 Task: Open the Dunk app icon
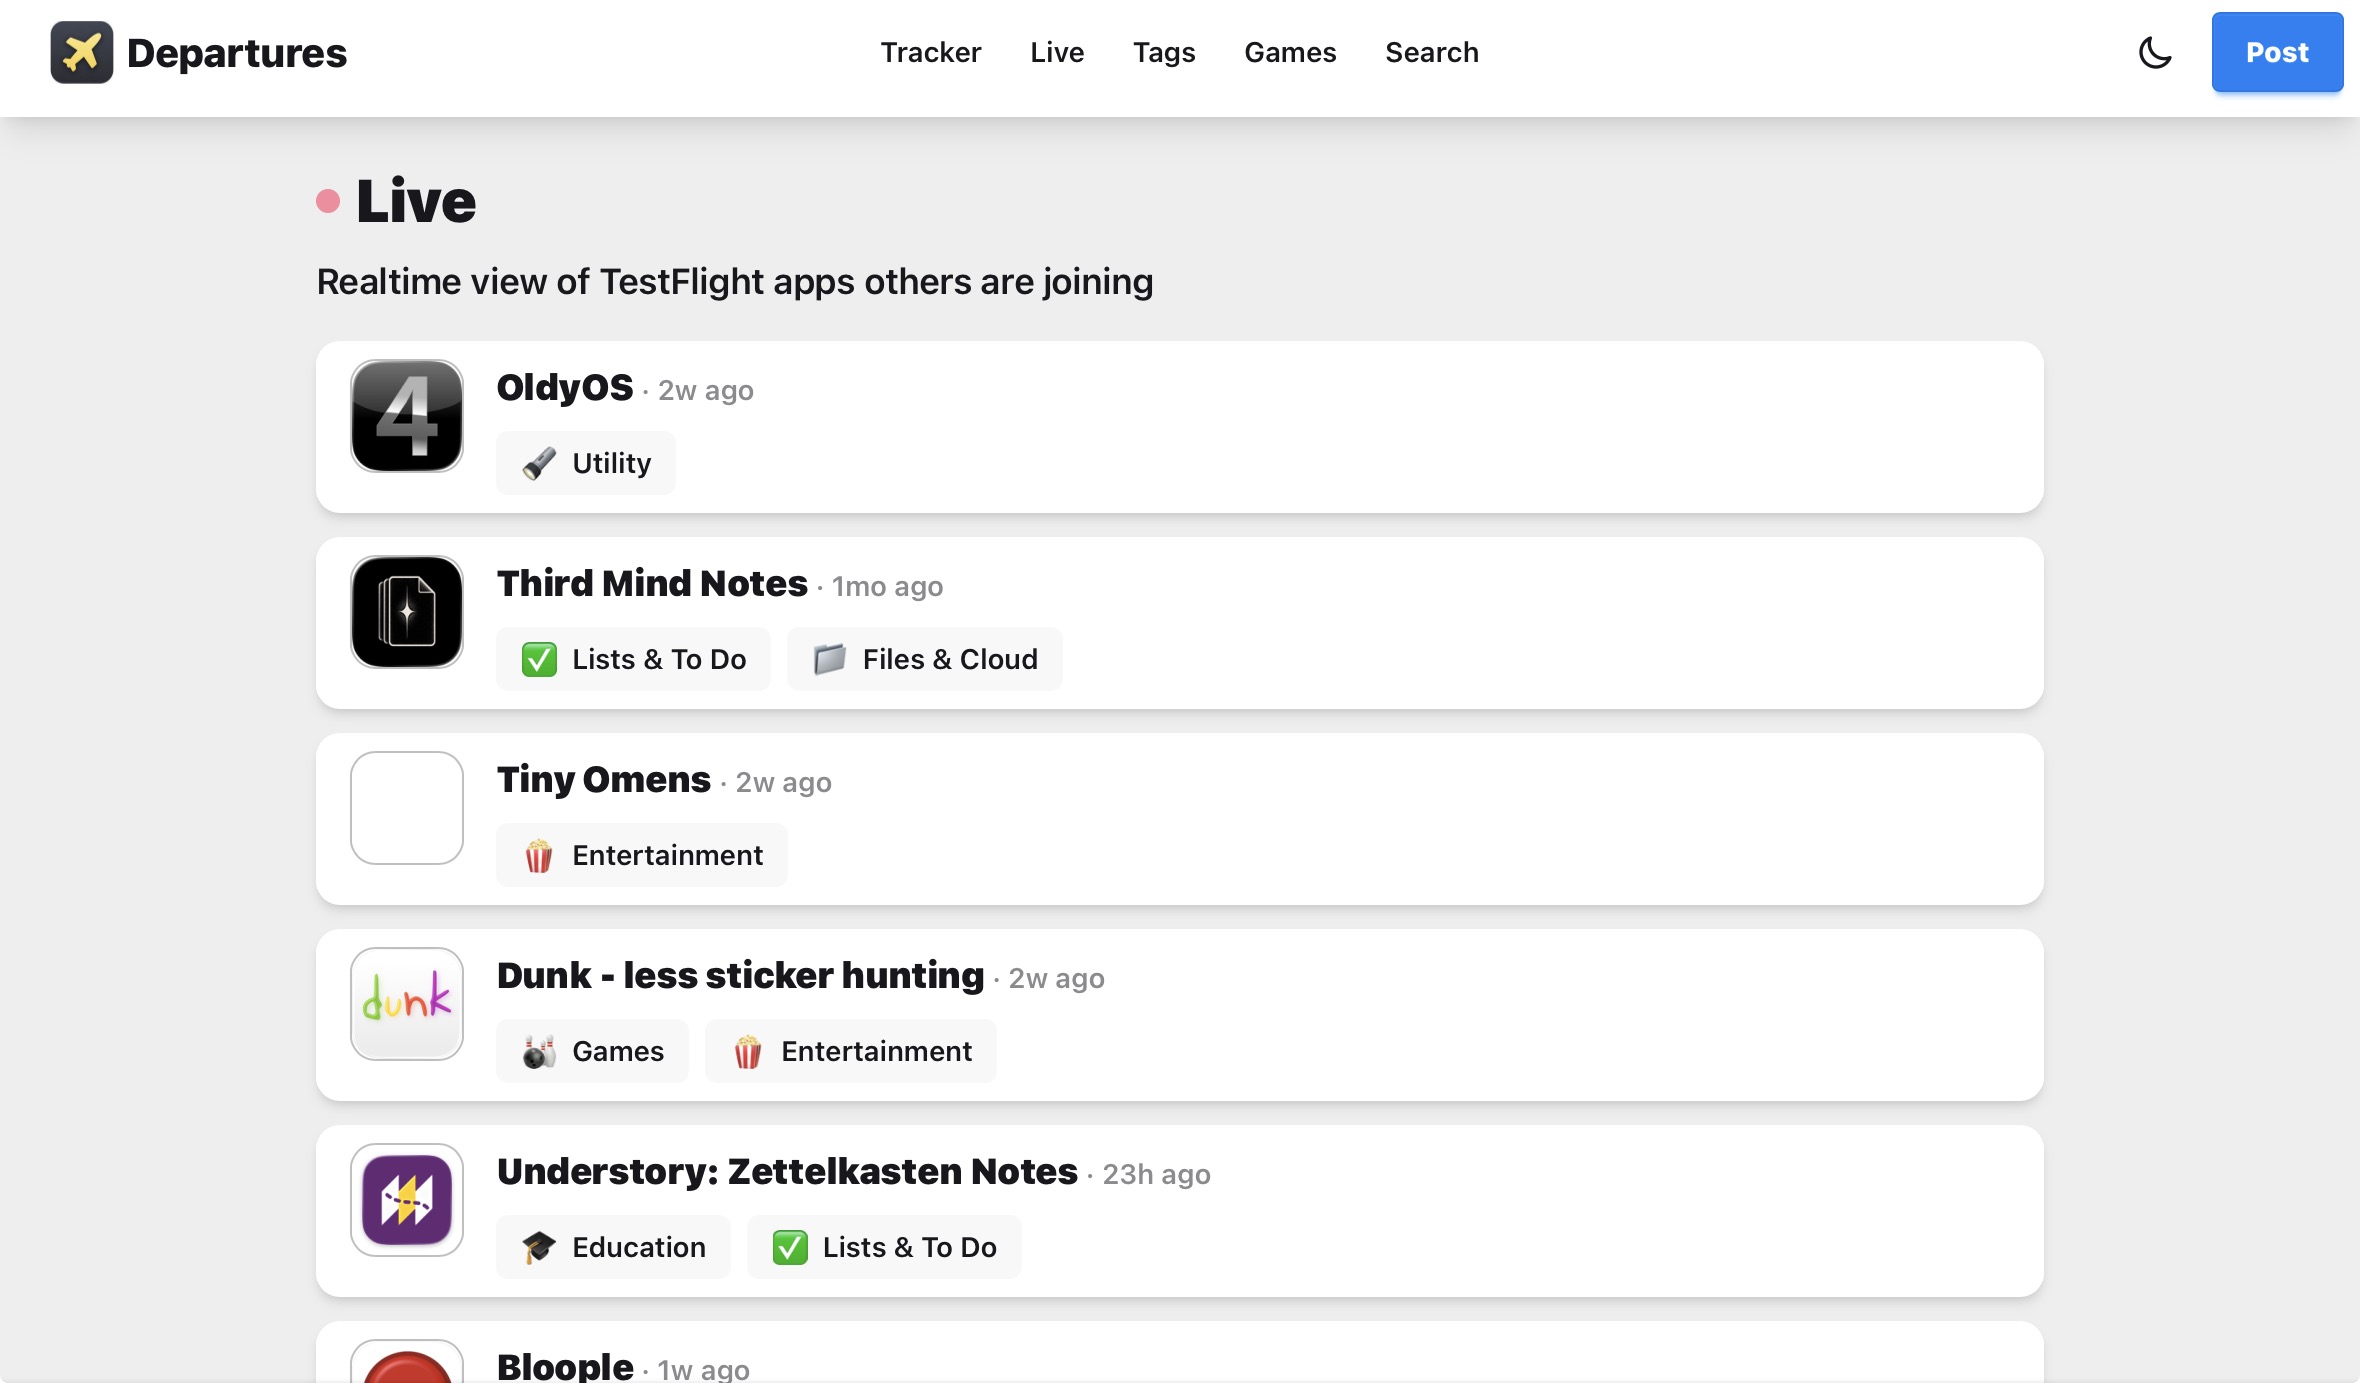[407, 1004]
